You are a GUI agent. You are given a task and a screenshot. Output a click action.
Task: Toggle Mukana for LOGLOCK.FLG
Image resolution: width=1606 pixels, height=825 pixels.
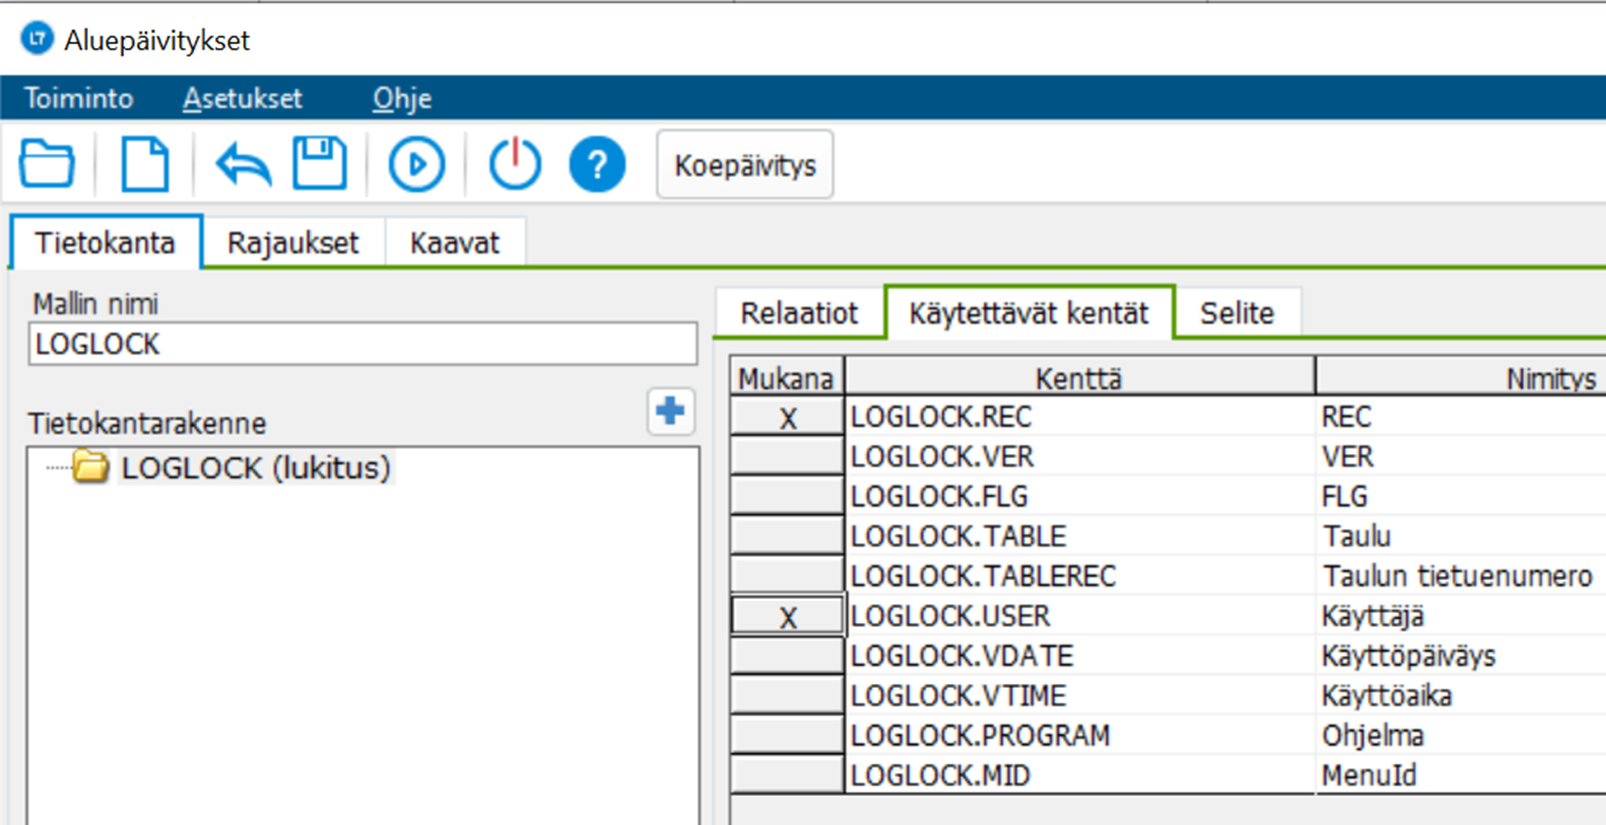click(x=787, y=497)
